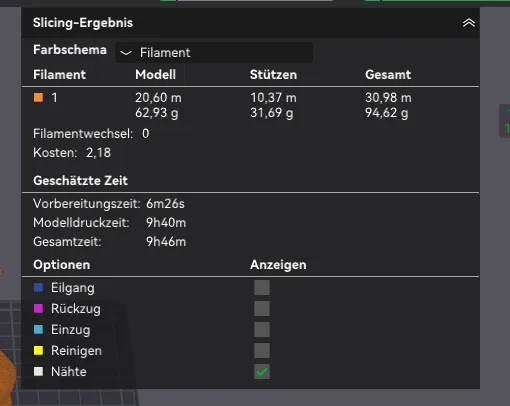Click the dropdown arrow beside Filament
Screen dimensions: 510x406
click(126, 53)
